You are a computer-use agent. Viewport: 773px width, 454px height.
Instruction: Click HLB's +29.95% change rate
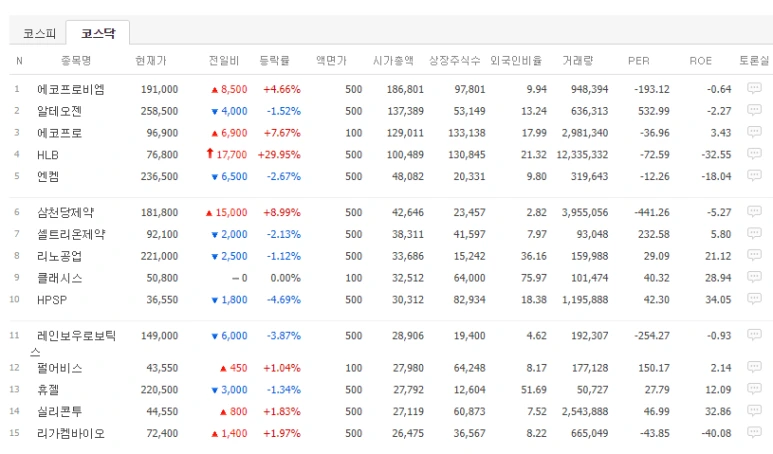279,155
